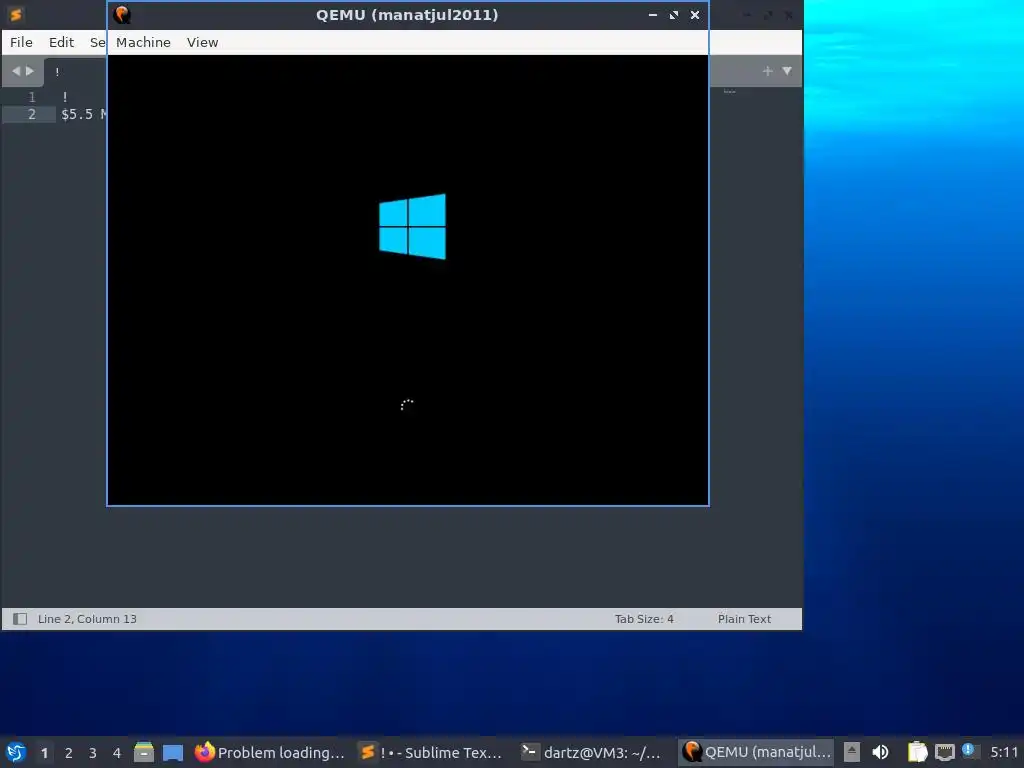This screenshot has height=768, width=1024.
Task: Add a new tab with the plus icon
Action: click(767, 71)
